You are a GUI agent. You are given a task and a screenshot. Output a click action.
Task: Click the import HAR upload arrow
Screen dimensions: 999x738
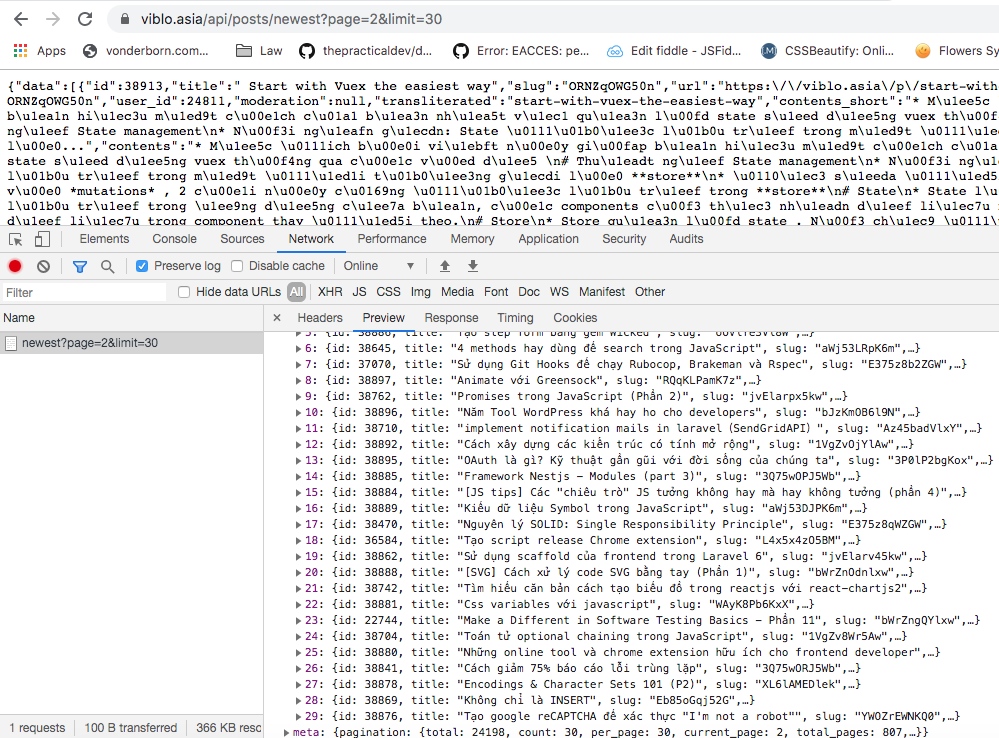(445, 266)
